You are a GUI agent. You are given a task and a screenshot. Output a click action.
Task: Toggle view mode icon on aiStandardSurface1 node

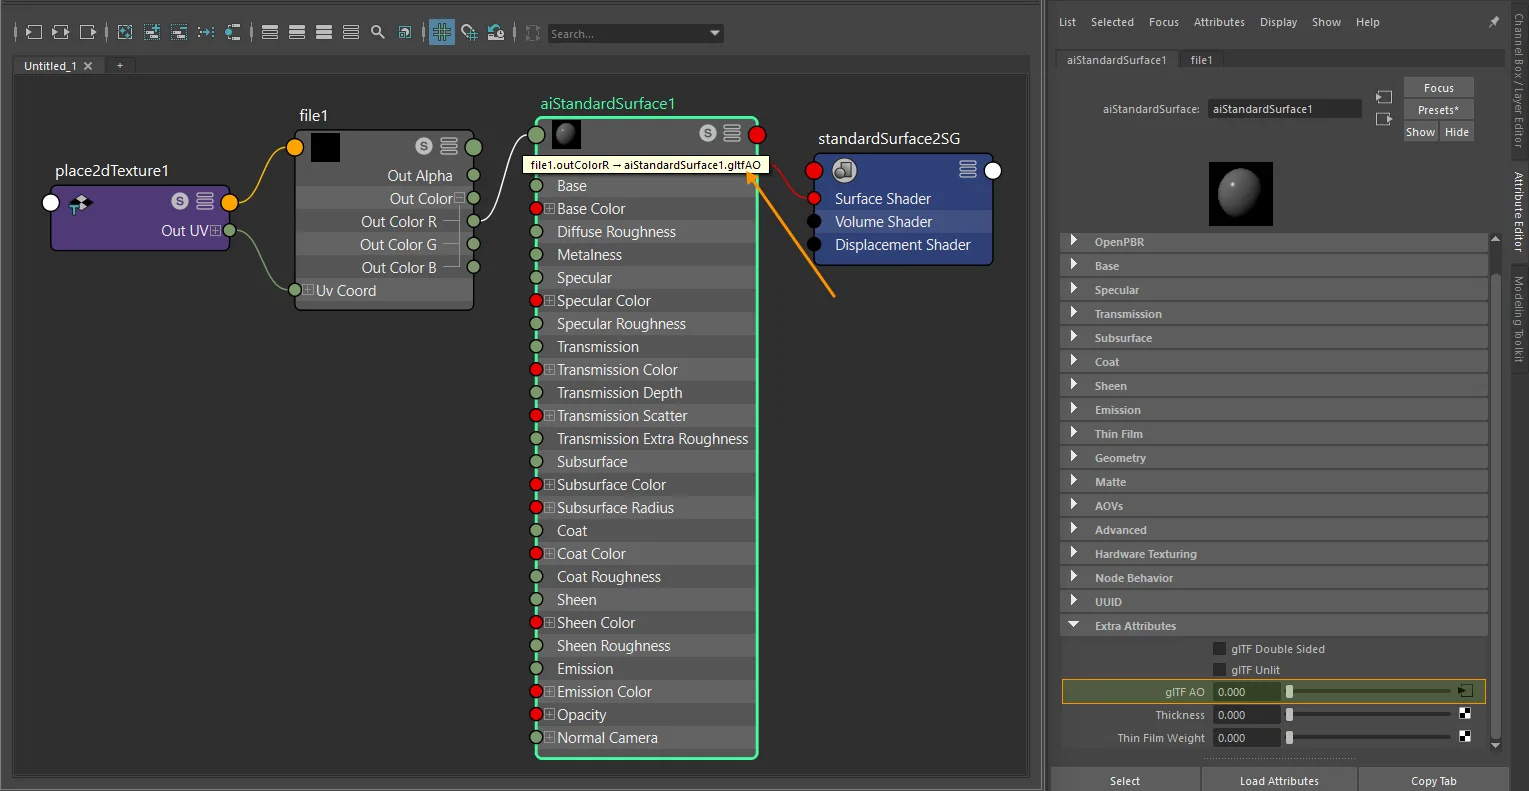point(732,133)
